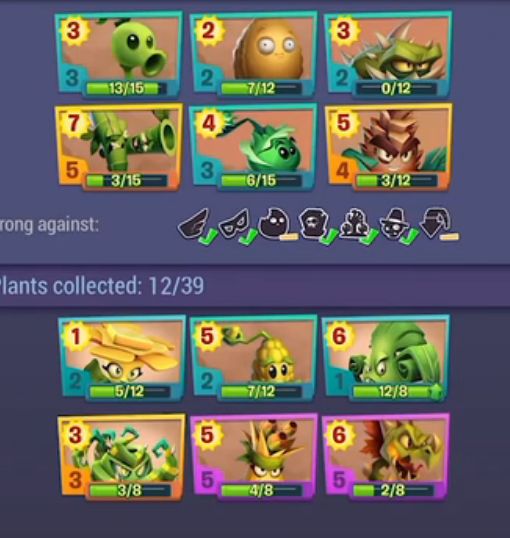Select the last zombie type icon with dash
The width and height of the screenshot is (510, 538).
click(x=439, y=225)
